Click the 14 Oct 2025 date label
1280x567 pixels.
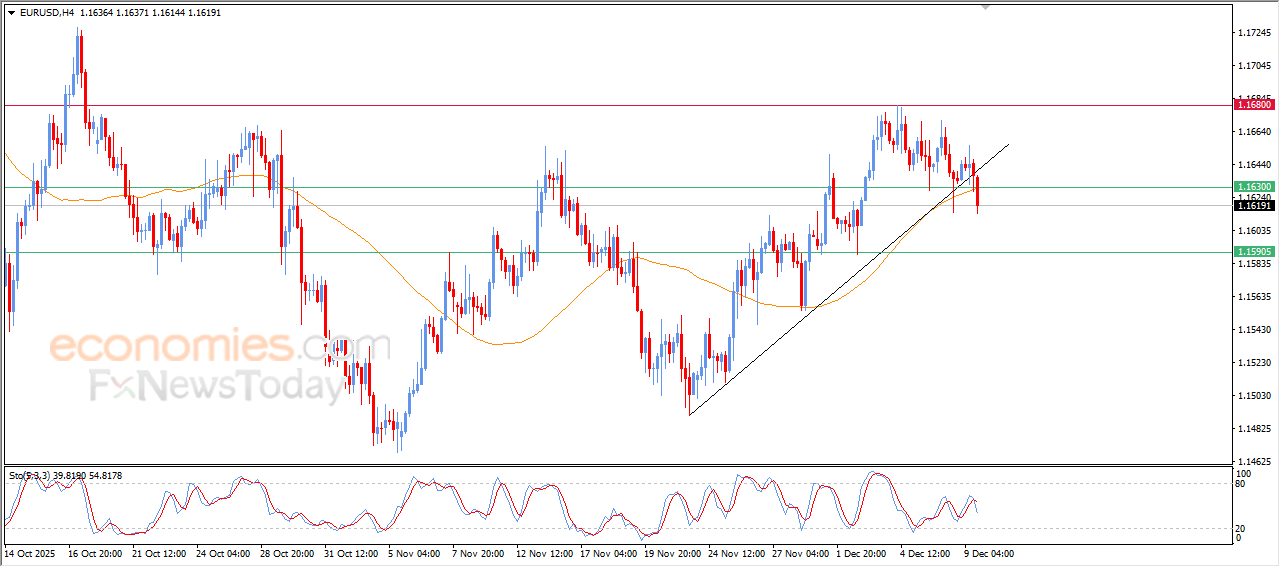tap(32, 552)
